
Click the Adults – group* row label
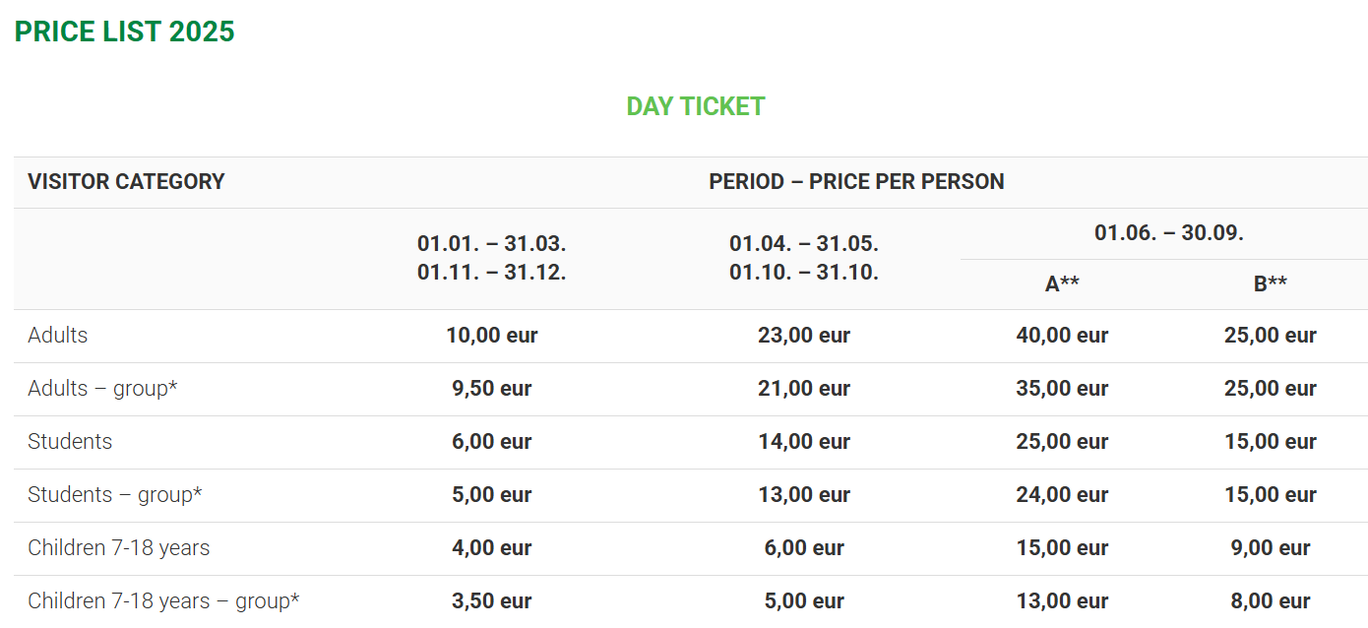(x=102, y=388)
